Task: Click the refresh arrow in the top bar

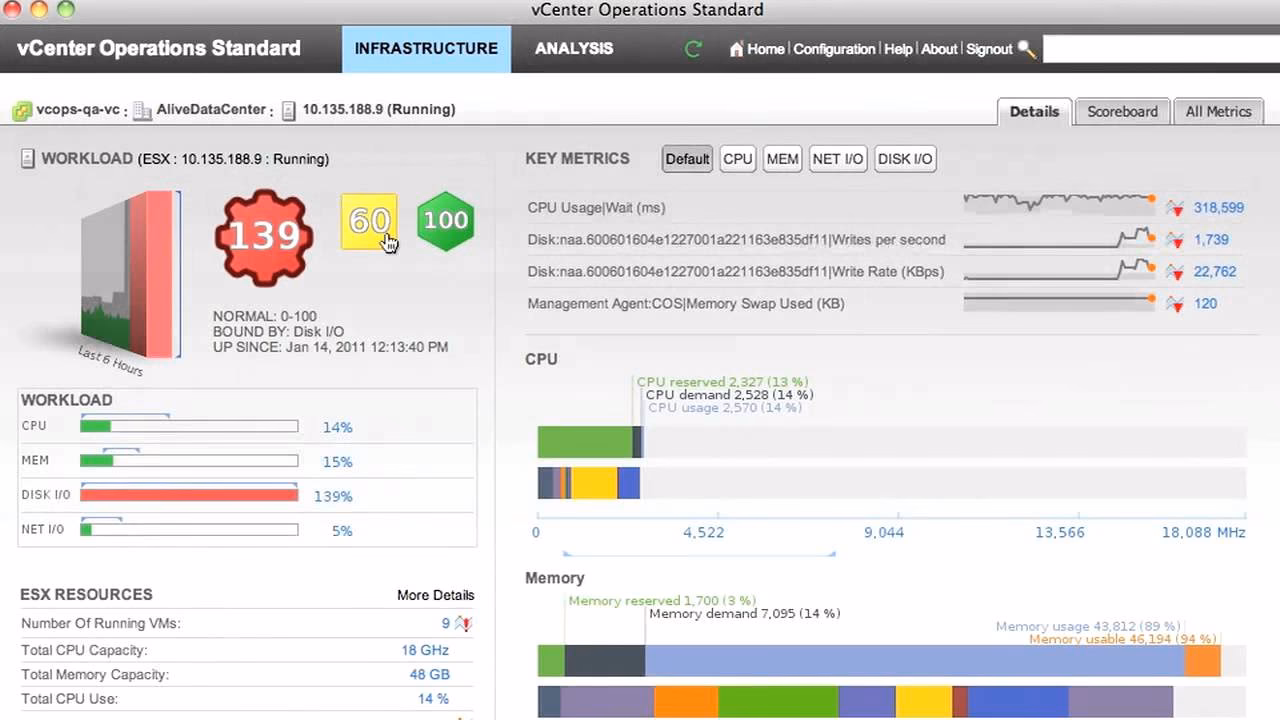Action: pyautogui.click(x=693, y=48)
